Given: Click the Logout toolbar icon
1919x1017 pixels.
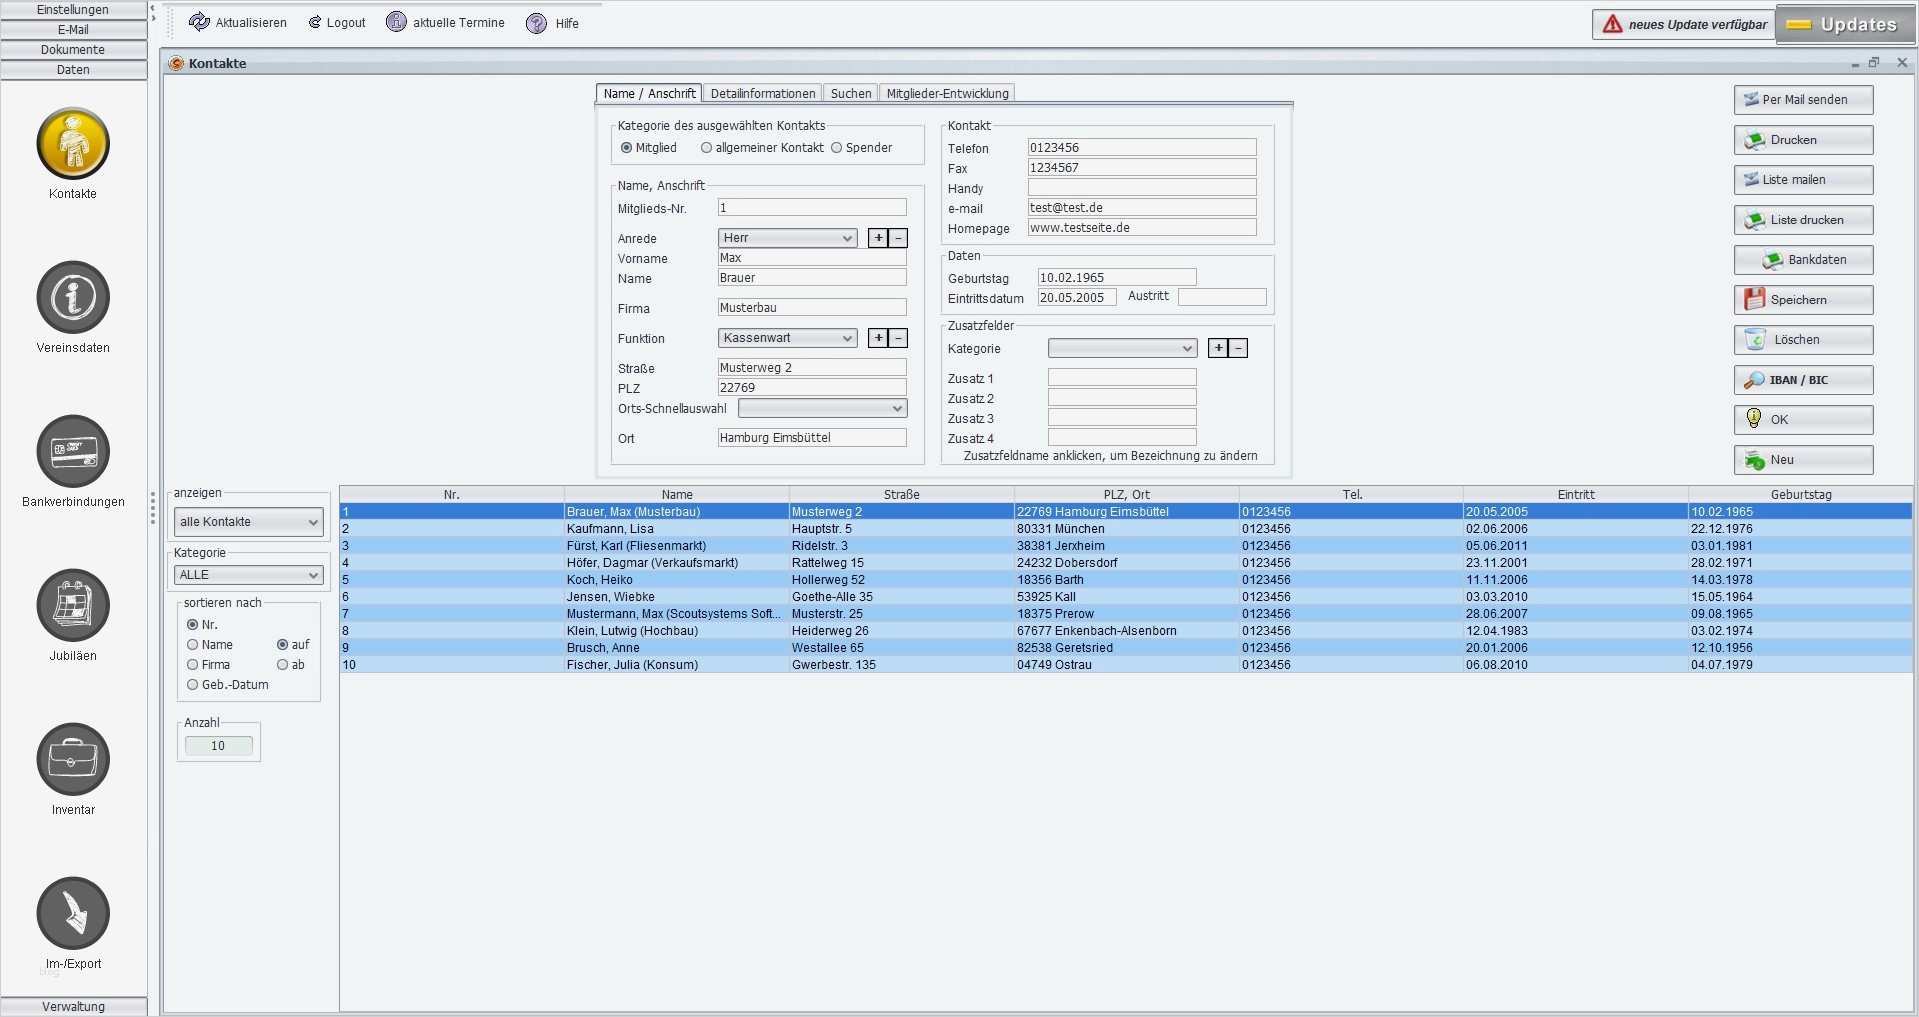Looking at the screenshot, I should 315,22.
